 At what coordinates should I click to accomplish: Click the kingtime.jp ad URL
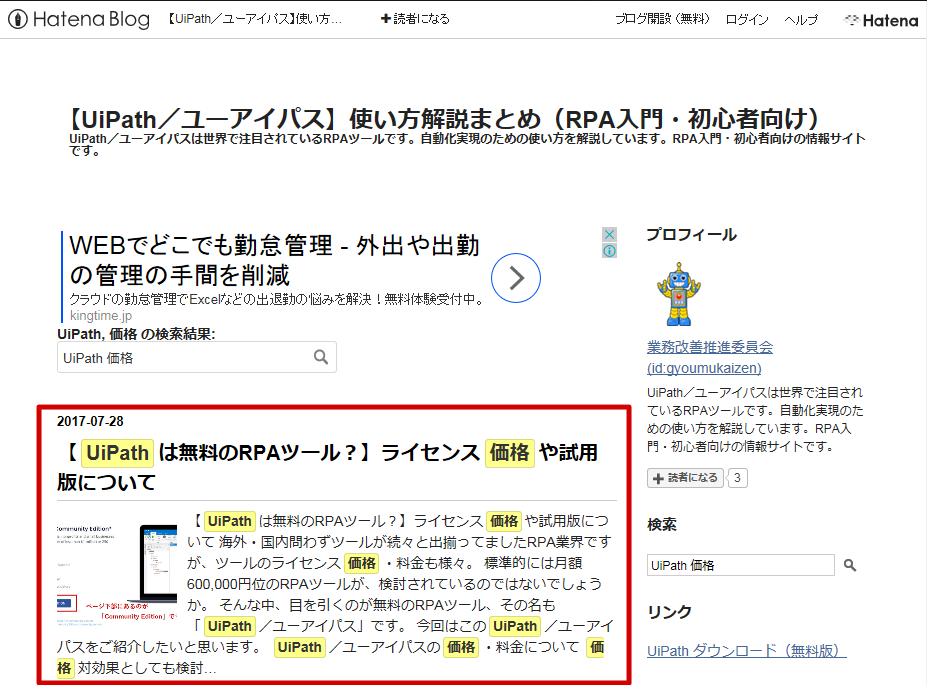tap(101, 316)
